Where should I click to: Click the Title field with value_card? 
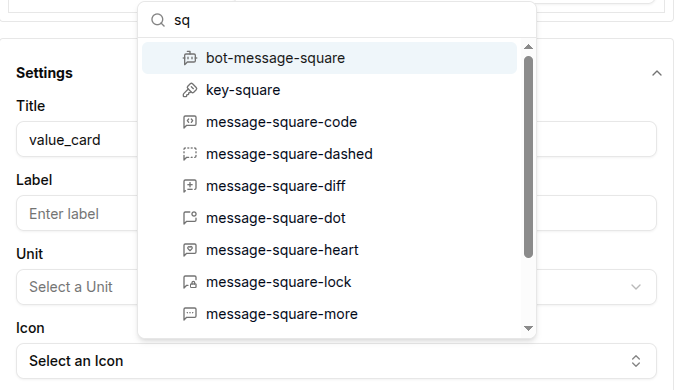tap(77, 139)
